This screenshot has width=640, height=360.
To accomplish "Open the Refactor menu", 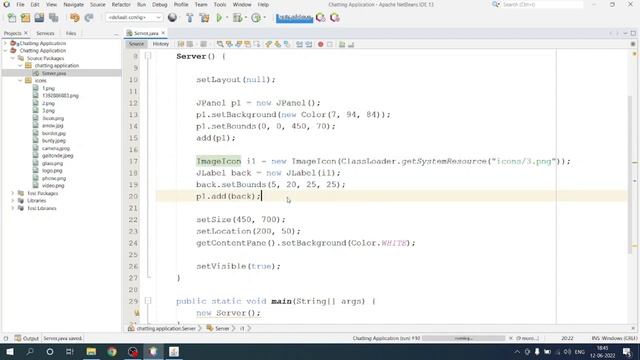I will click(x=121, y=4).
